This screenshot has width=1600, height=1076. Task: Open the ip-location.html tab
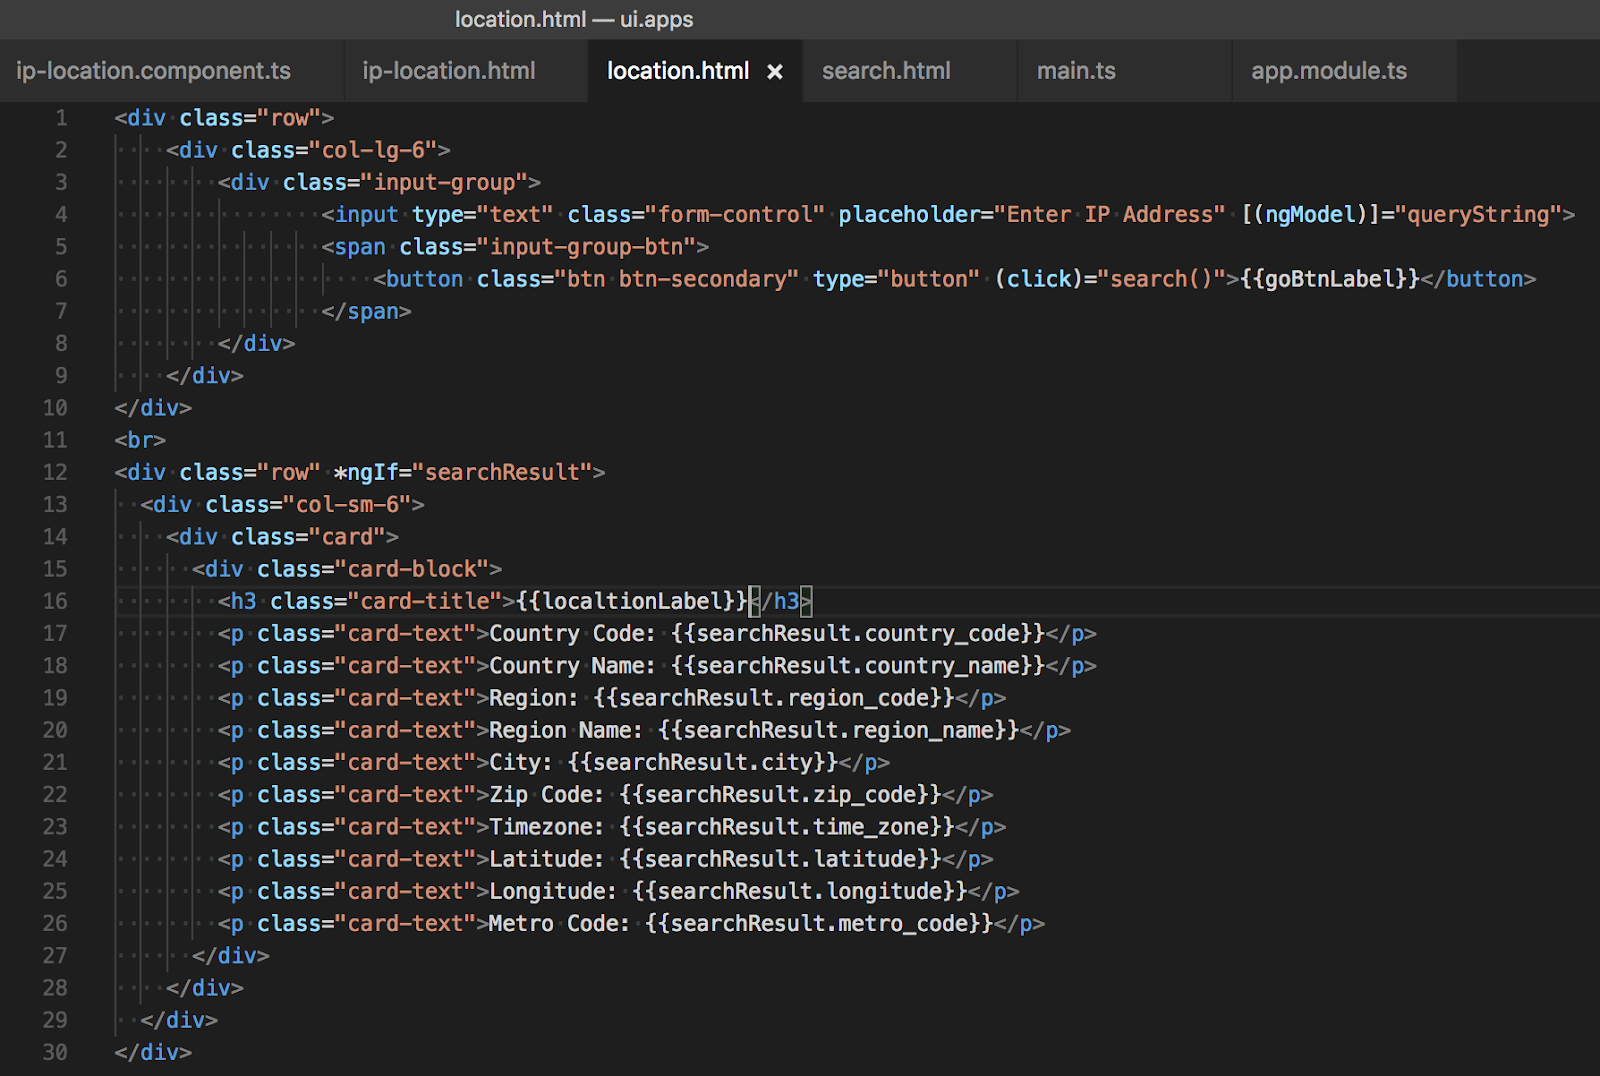448,71
